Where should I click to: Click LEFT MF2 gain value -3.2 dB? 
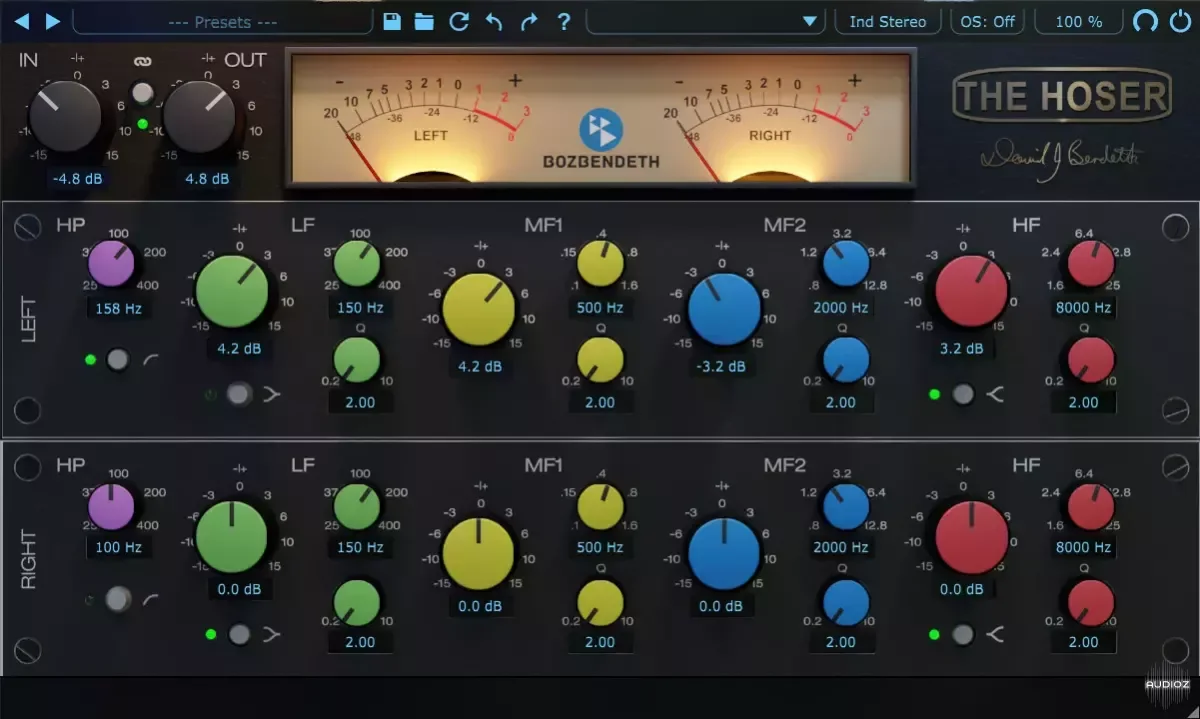(x=723, y=366)
